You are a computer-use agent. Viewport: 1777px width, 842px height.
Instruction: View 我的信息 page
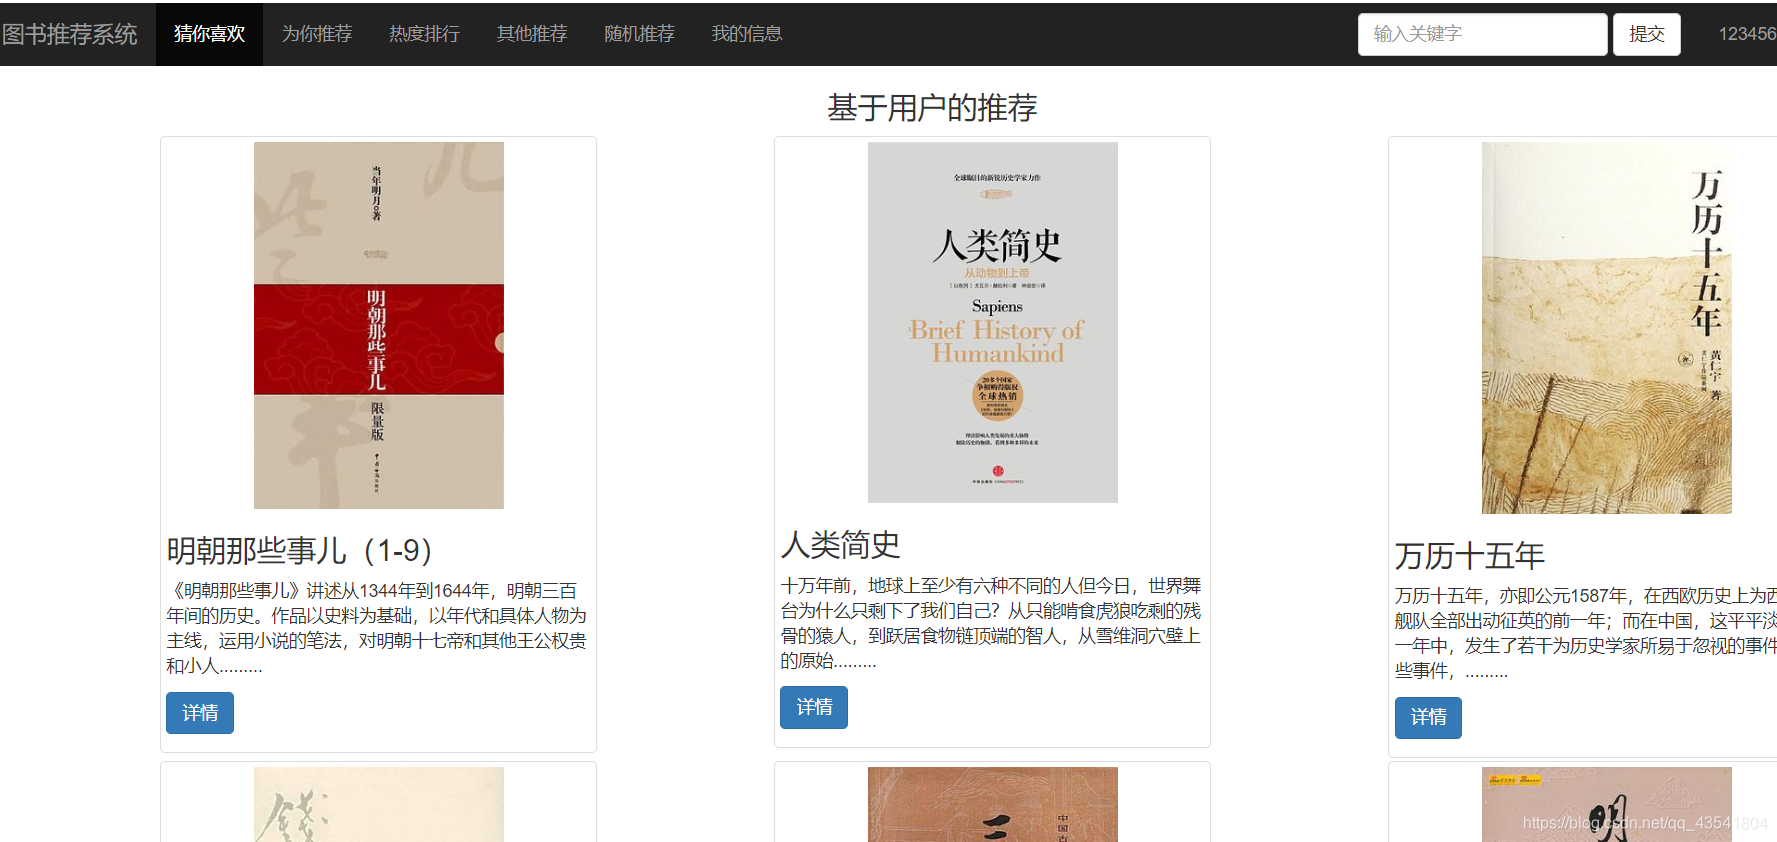tap(747, 34)
